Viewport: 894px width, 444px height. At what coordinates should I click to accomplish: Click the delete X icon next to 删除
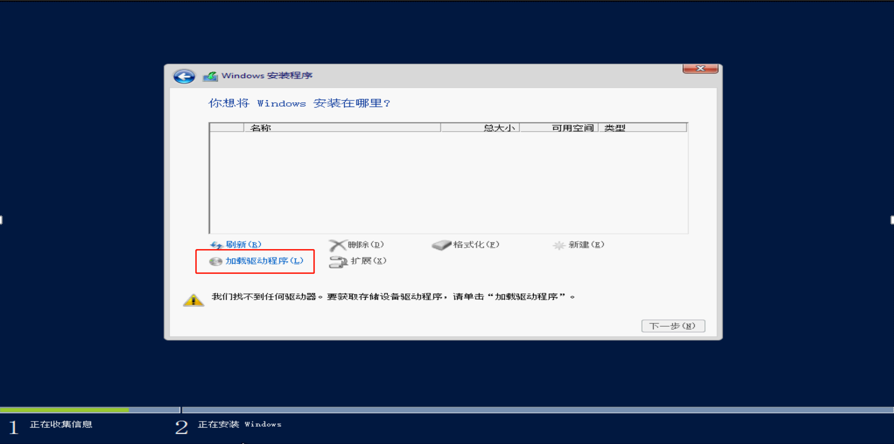point(338,245)
